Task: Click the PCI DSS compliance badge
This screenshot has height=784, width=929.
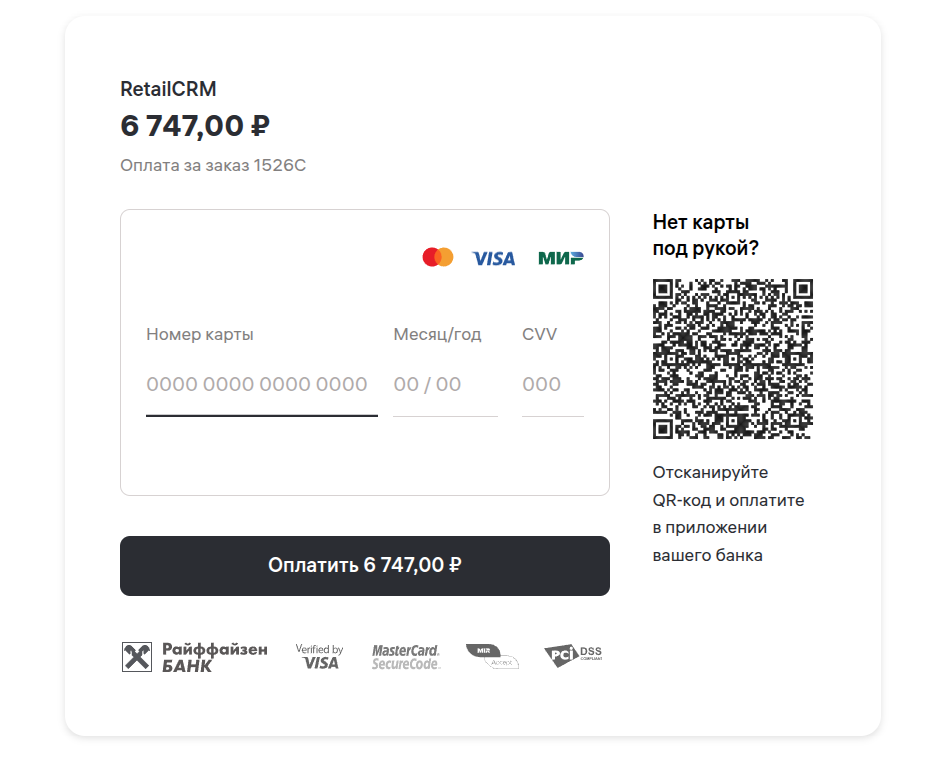Action: (x=573, y=656)
